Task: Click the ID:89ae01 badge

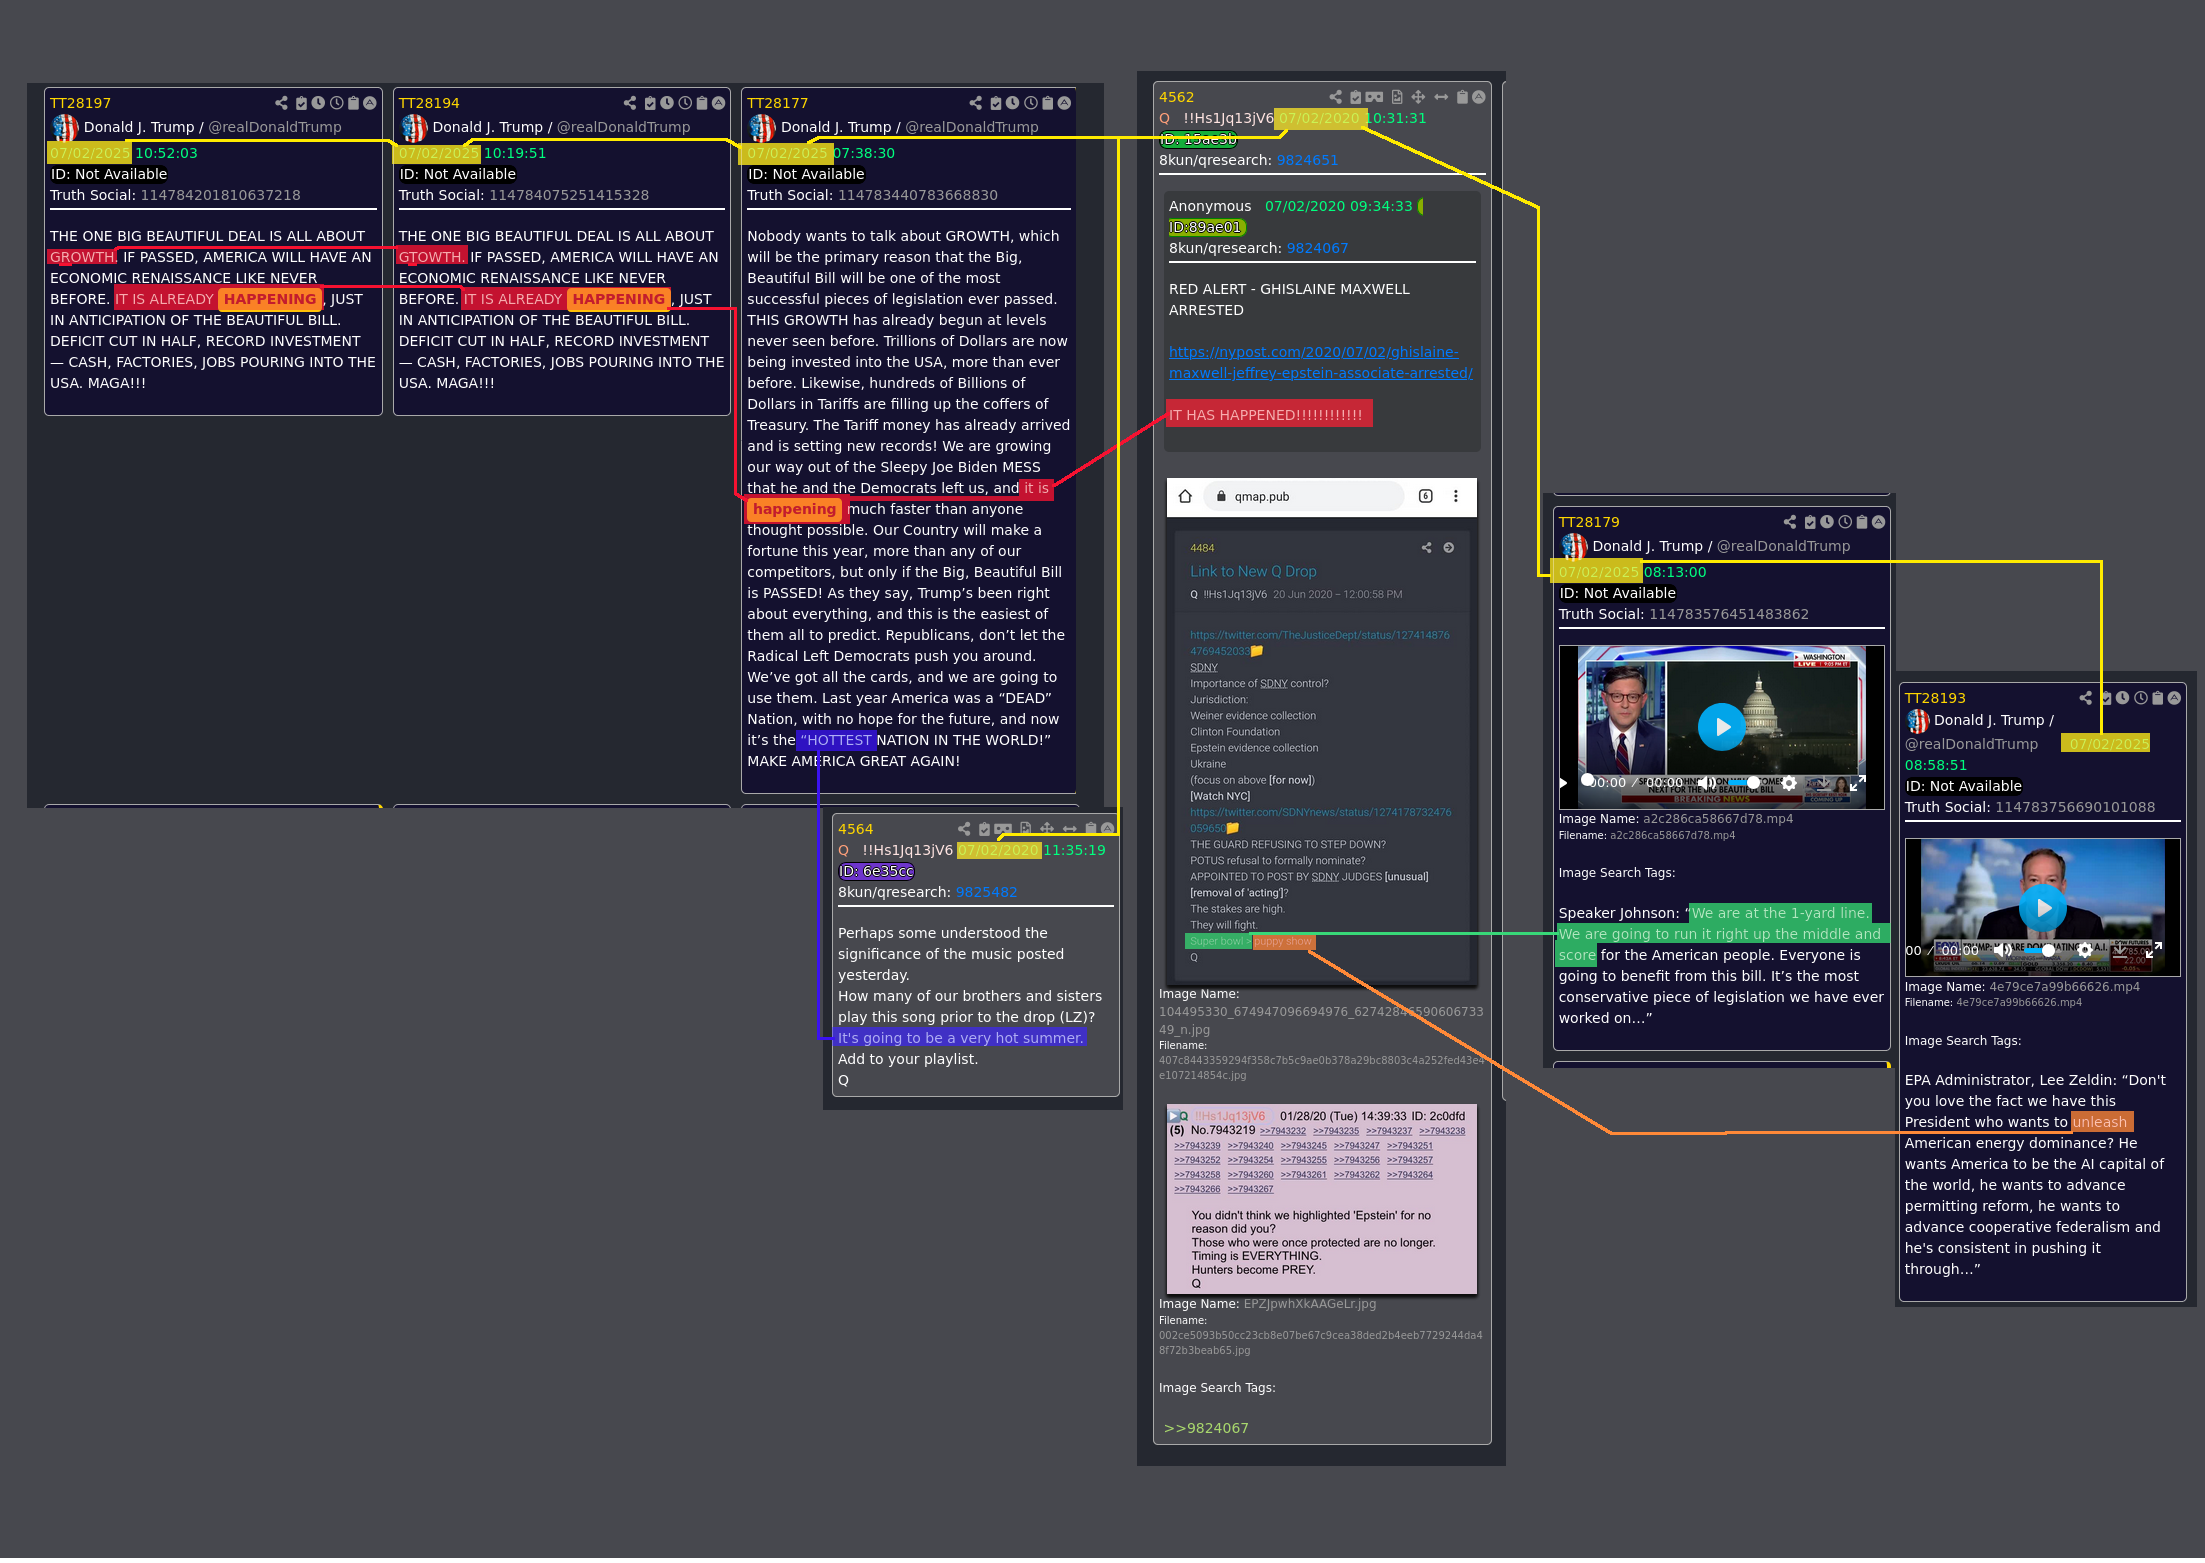Action: pos(1206,227)
